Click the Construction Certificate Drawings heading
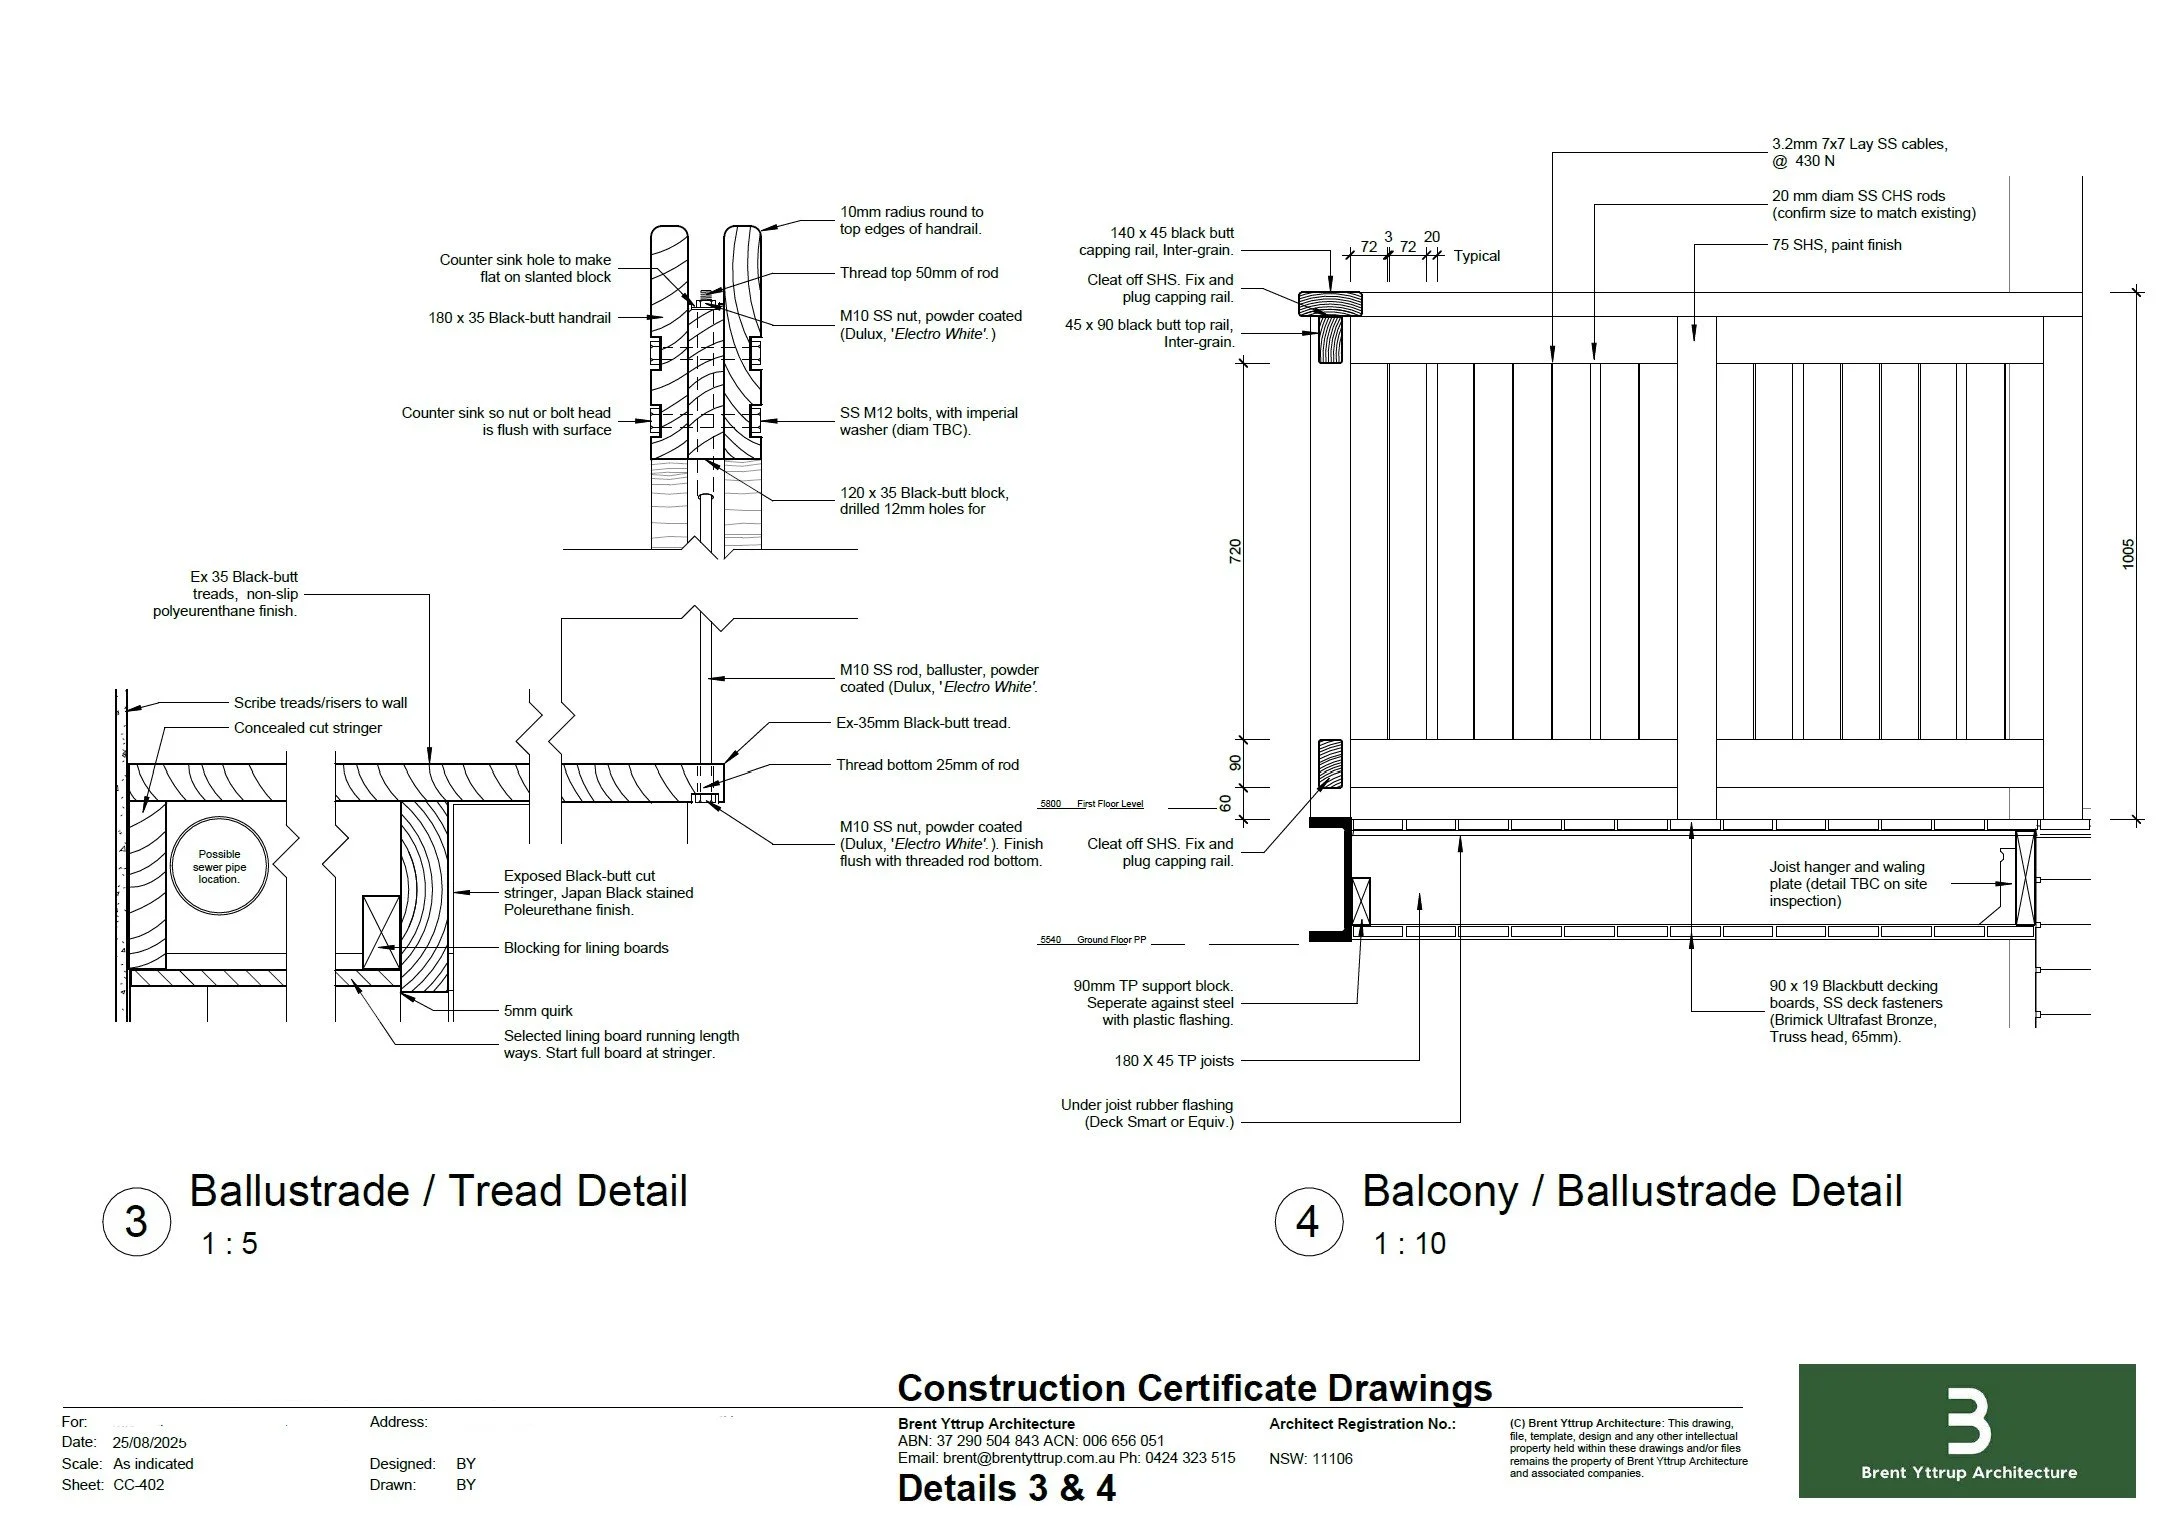 (x=1194, y=1389)
